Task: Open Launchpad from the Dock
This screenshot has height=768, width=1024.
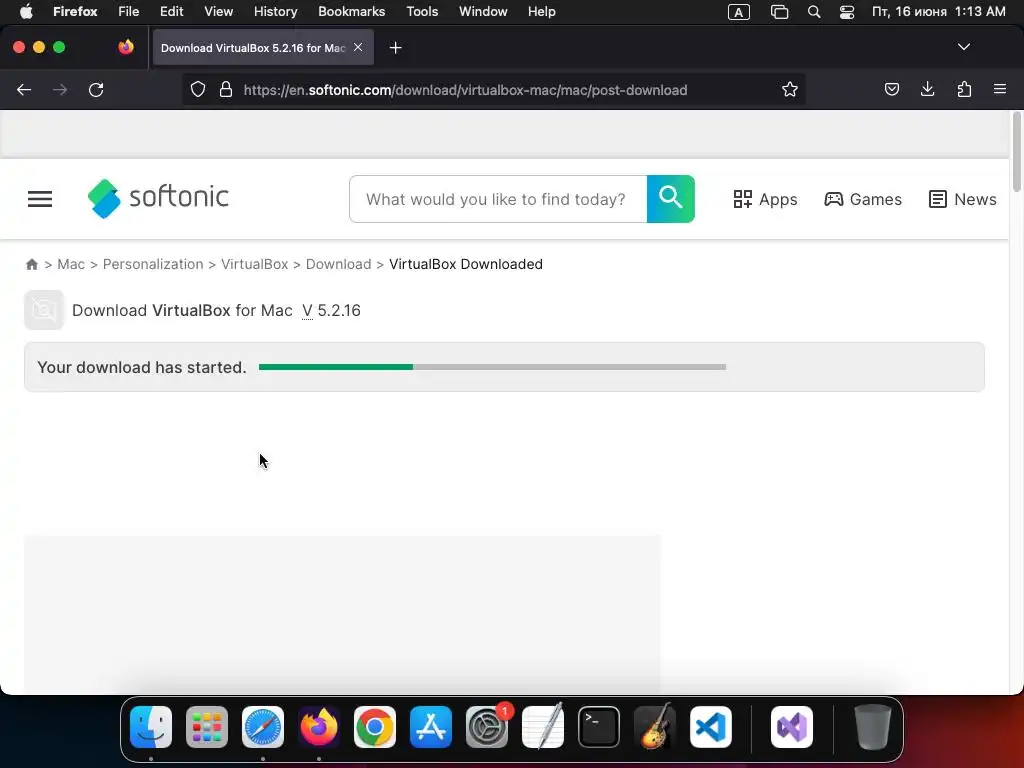Action: 207,727
